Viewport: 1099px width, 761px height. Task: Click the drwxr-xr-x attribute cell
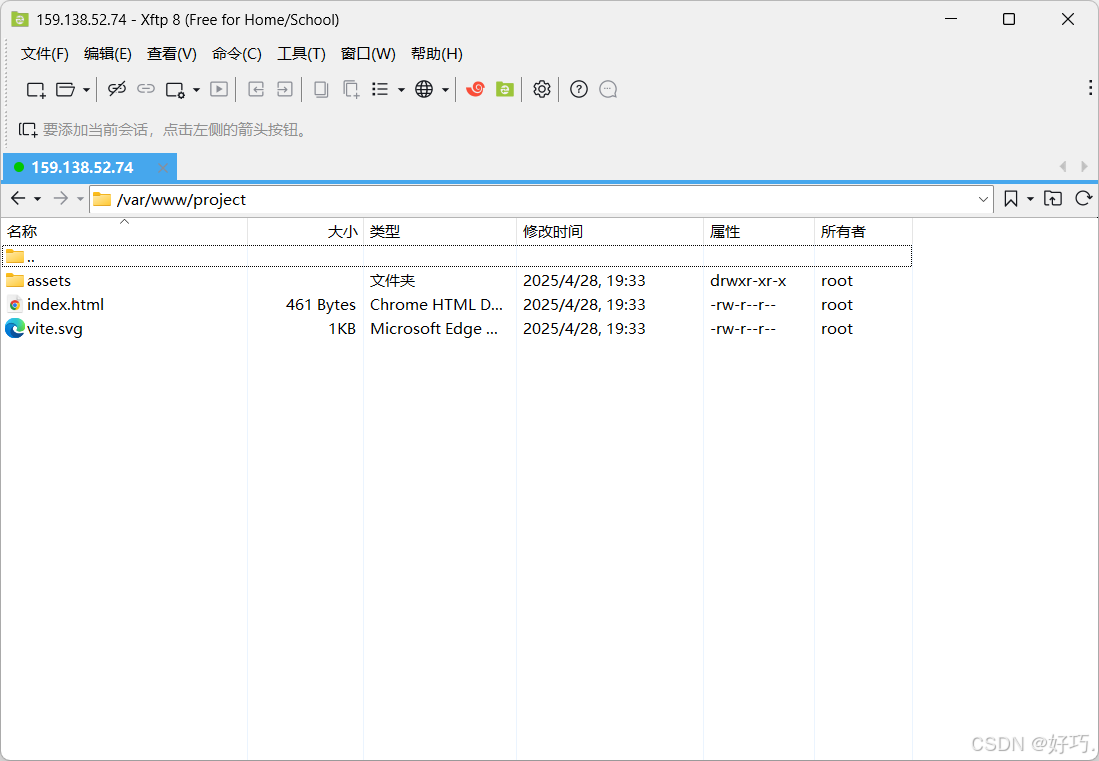click(x=748, y=280)
